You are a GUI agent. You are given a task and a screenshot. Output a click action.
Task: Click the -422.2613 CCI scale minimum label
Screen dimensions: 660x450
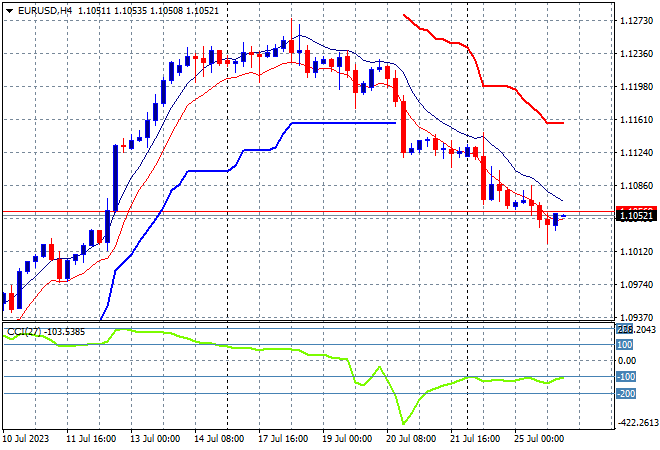pos(638,422)
